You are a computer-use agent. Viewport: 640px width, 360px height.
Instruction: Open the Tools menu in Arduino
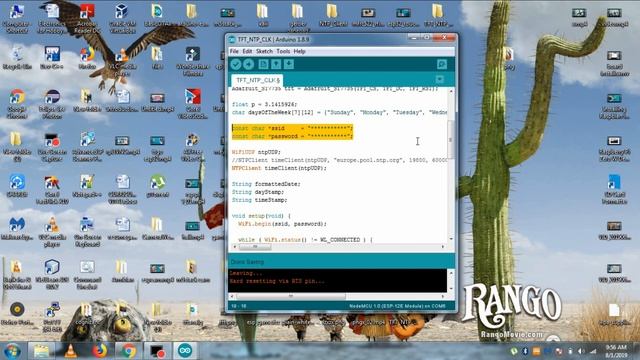point(283,51)
